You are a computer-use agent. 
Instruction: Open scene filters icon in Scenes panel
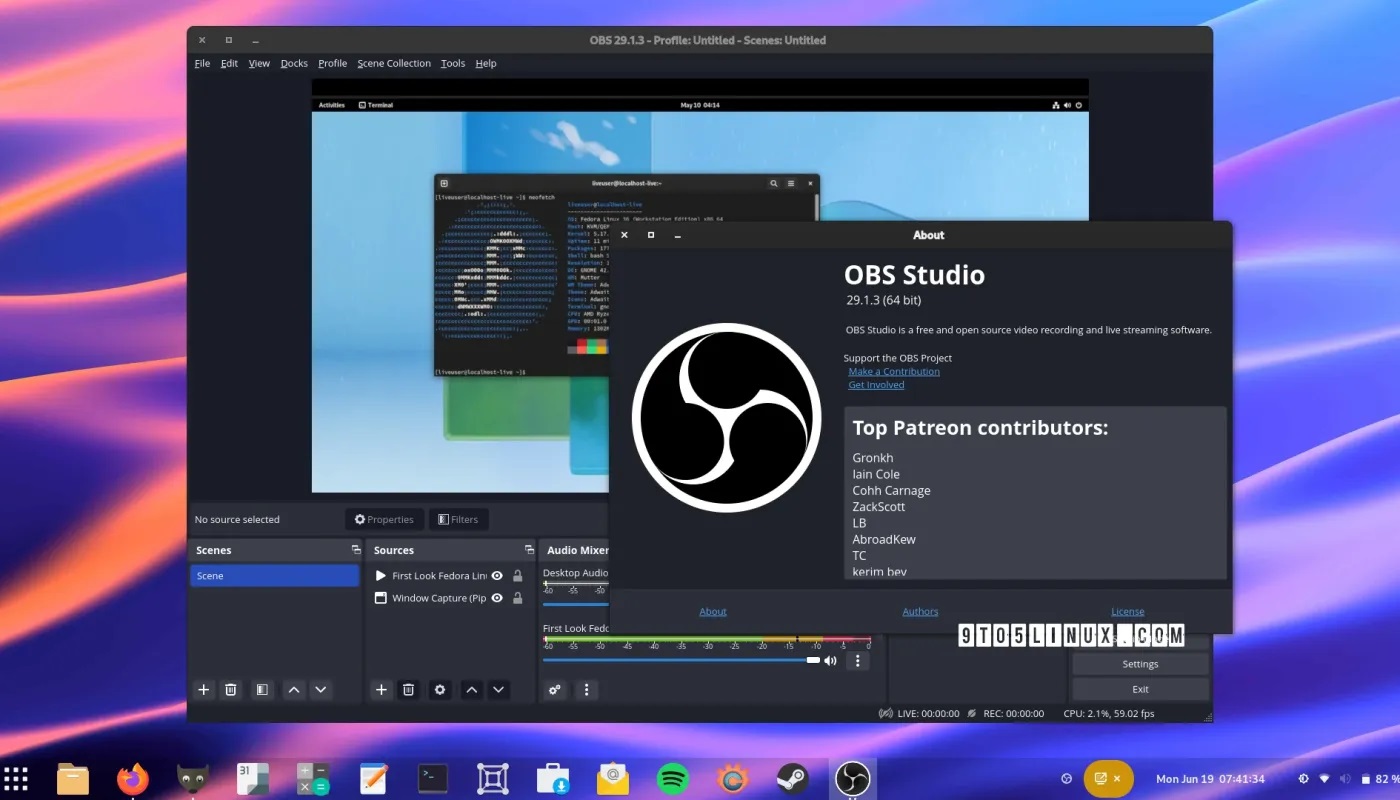[x=261, y=690]
